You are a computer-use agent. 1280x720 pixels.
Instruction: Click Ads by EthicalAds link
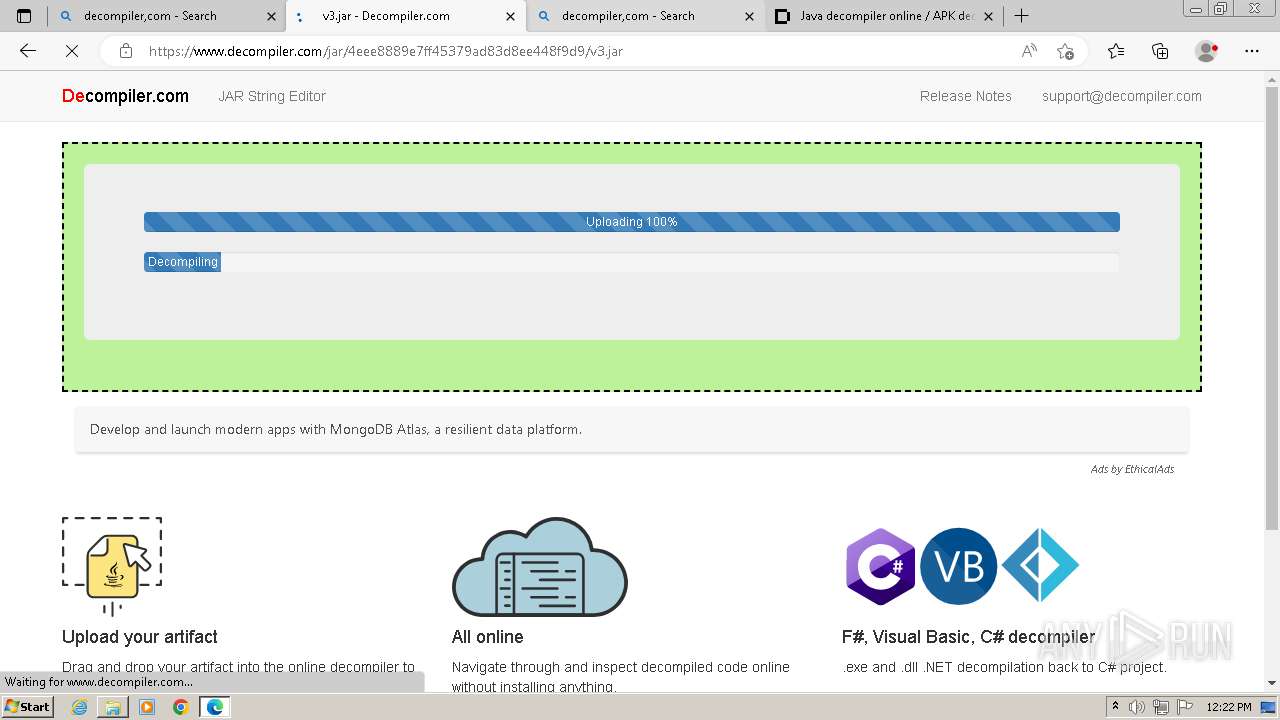[1132, 469]
